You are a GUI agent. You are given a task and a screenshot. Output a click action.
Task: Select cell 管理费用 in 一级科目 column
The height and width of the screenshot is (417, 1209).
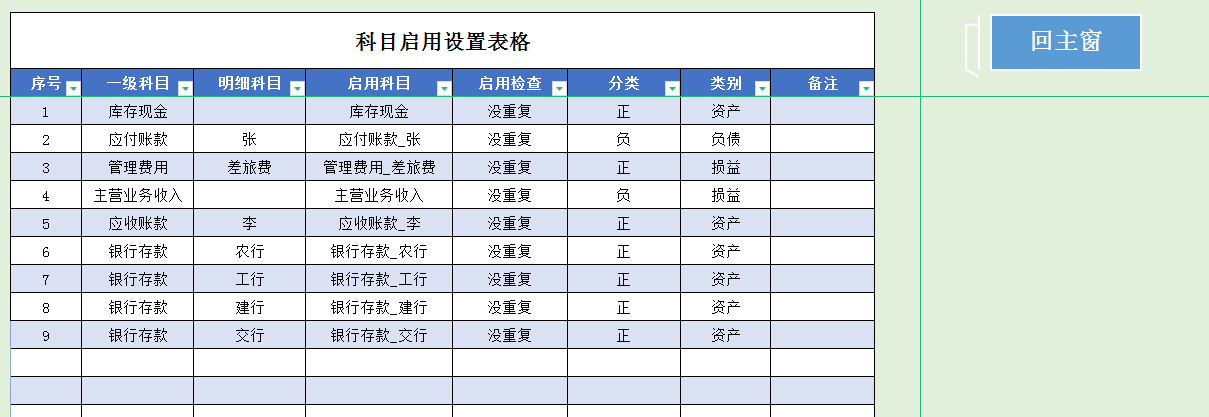(138, 167)
